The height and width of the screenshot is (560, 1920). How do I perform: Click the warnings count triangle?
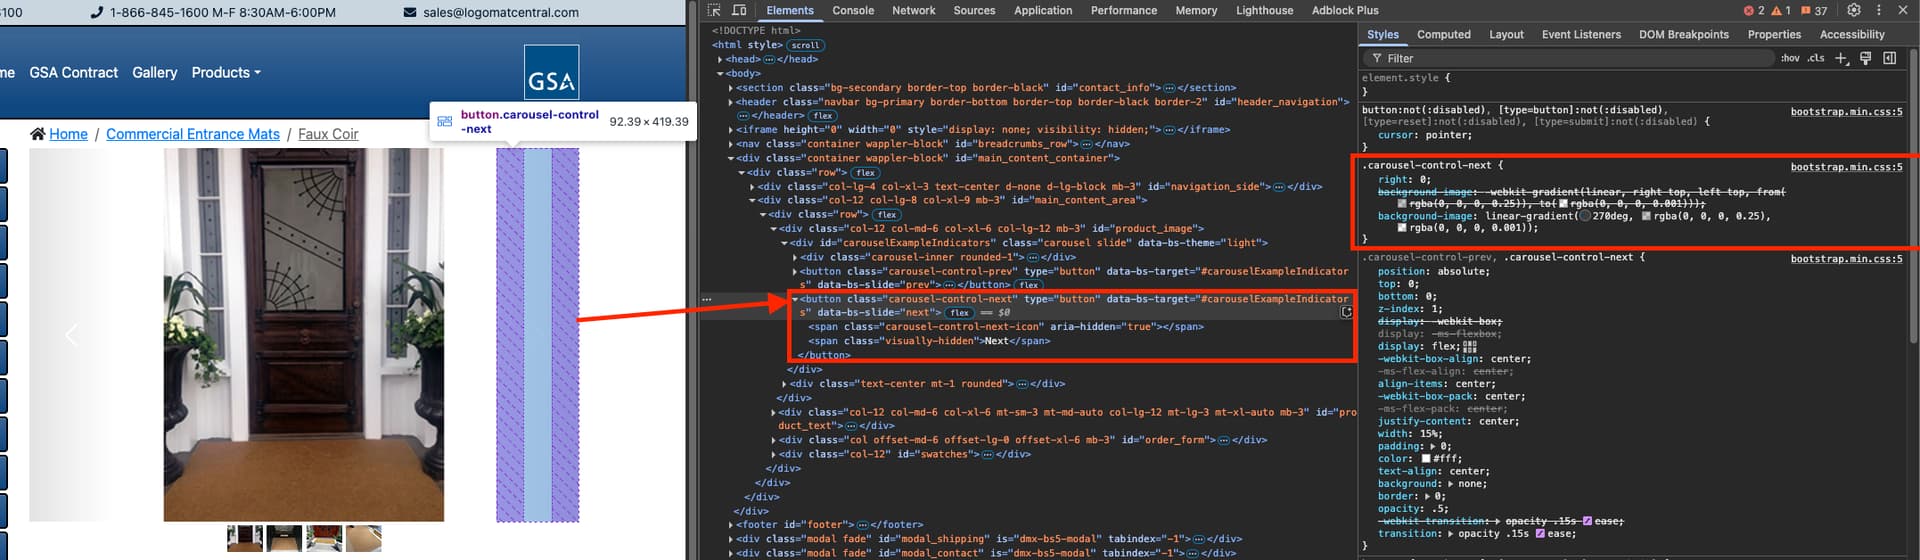pyautogui.click(x=1781, y=11)
